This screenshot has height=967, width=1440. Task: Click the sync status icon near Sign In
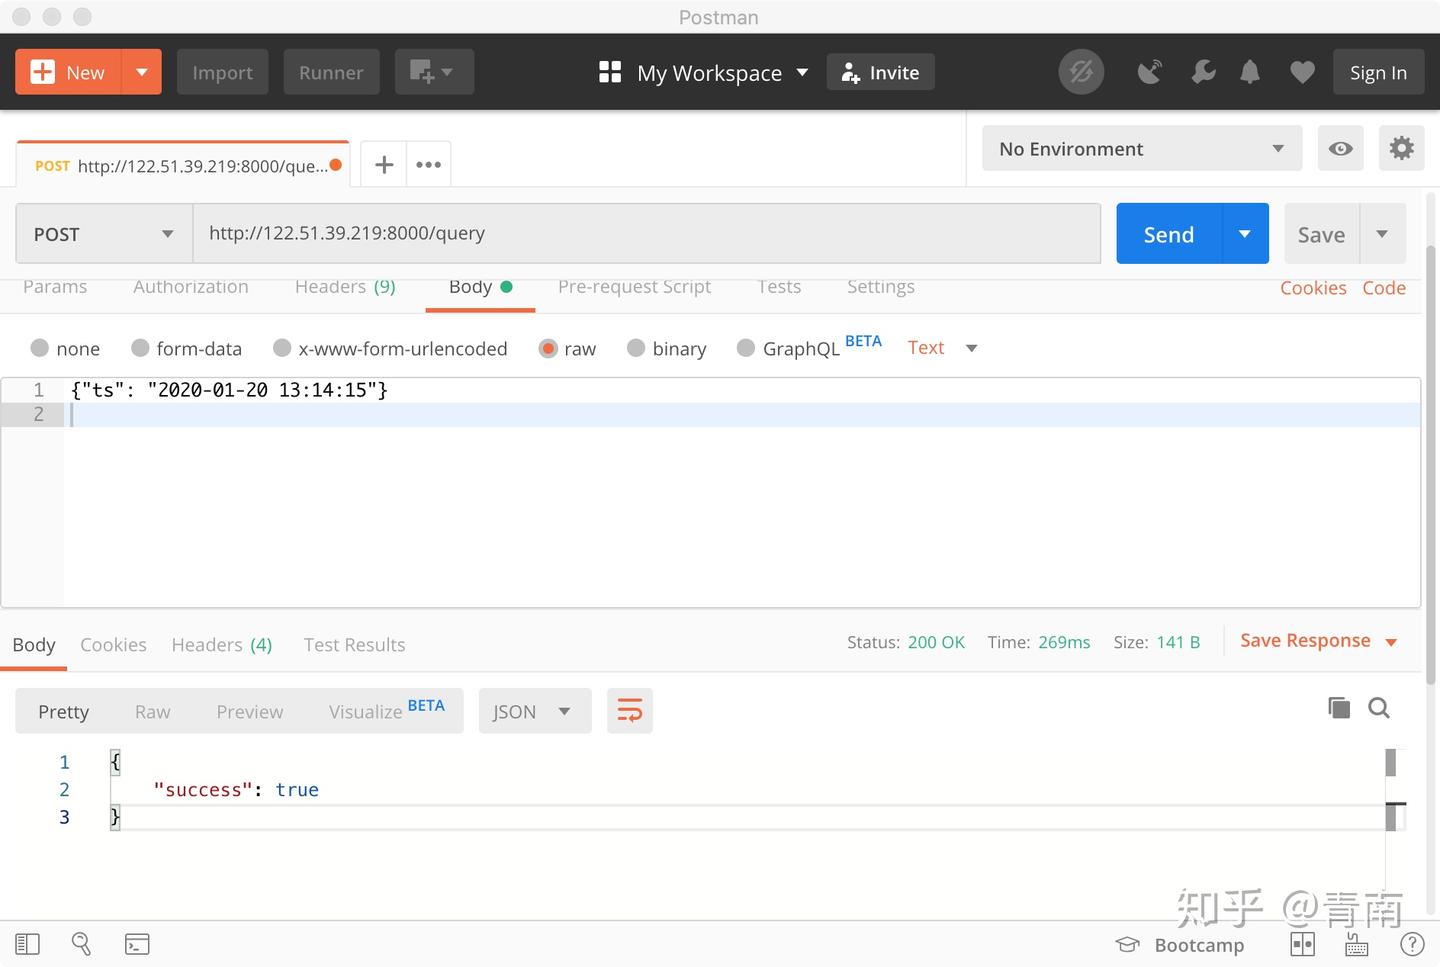click(1081, 71)
